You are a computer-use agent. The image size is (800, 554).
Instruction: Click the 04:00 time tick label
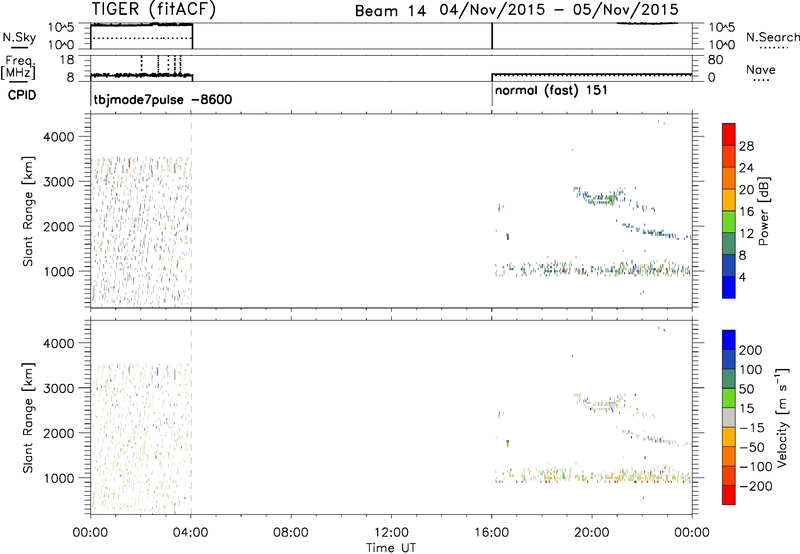[191, 533]
